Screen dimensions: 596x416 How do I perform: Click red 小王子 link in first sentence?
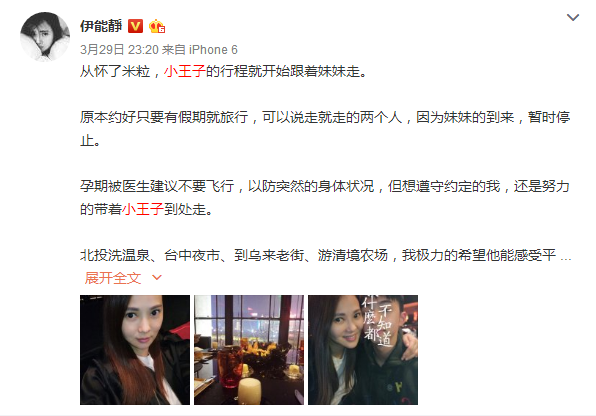(185, 71)
